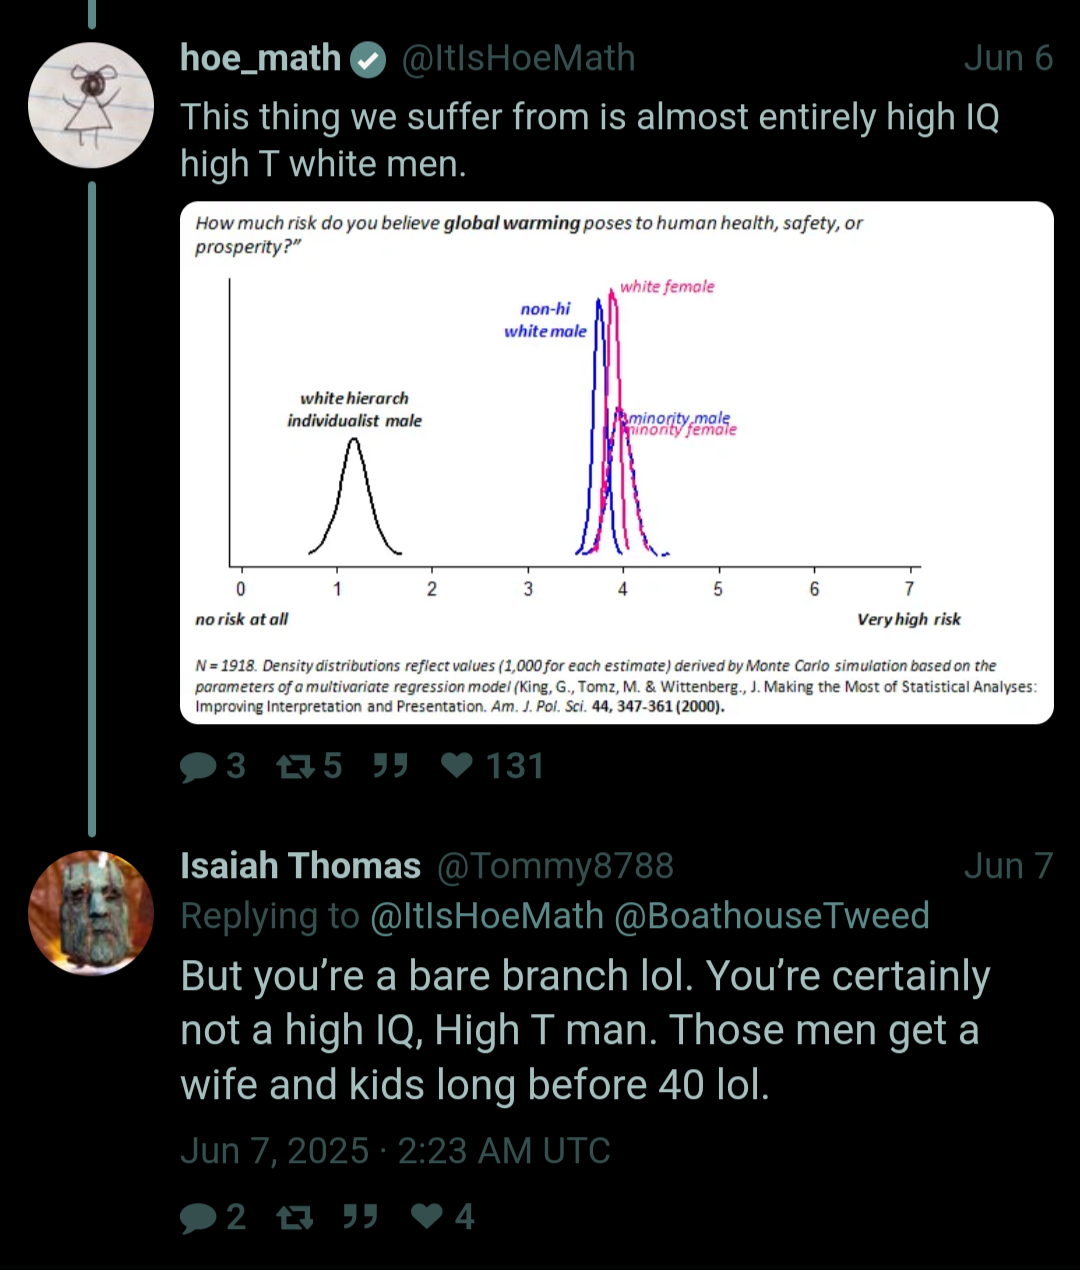Viewport: 1080px width, 1270px height.
Task: Open @ItIsHoeMath mention in reply line
Action: click(487, 916)
